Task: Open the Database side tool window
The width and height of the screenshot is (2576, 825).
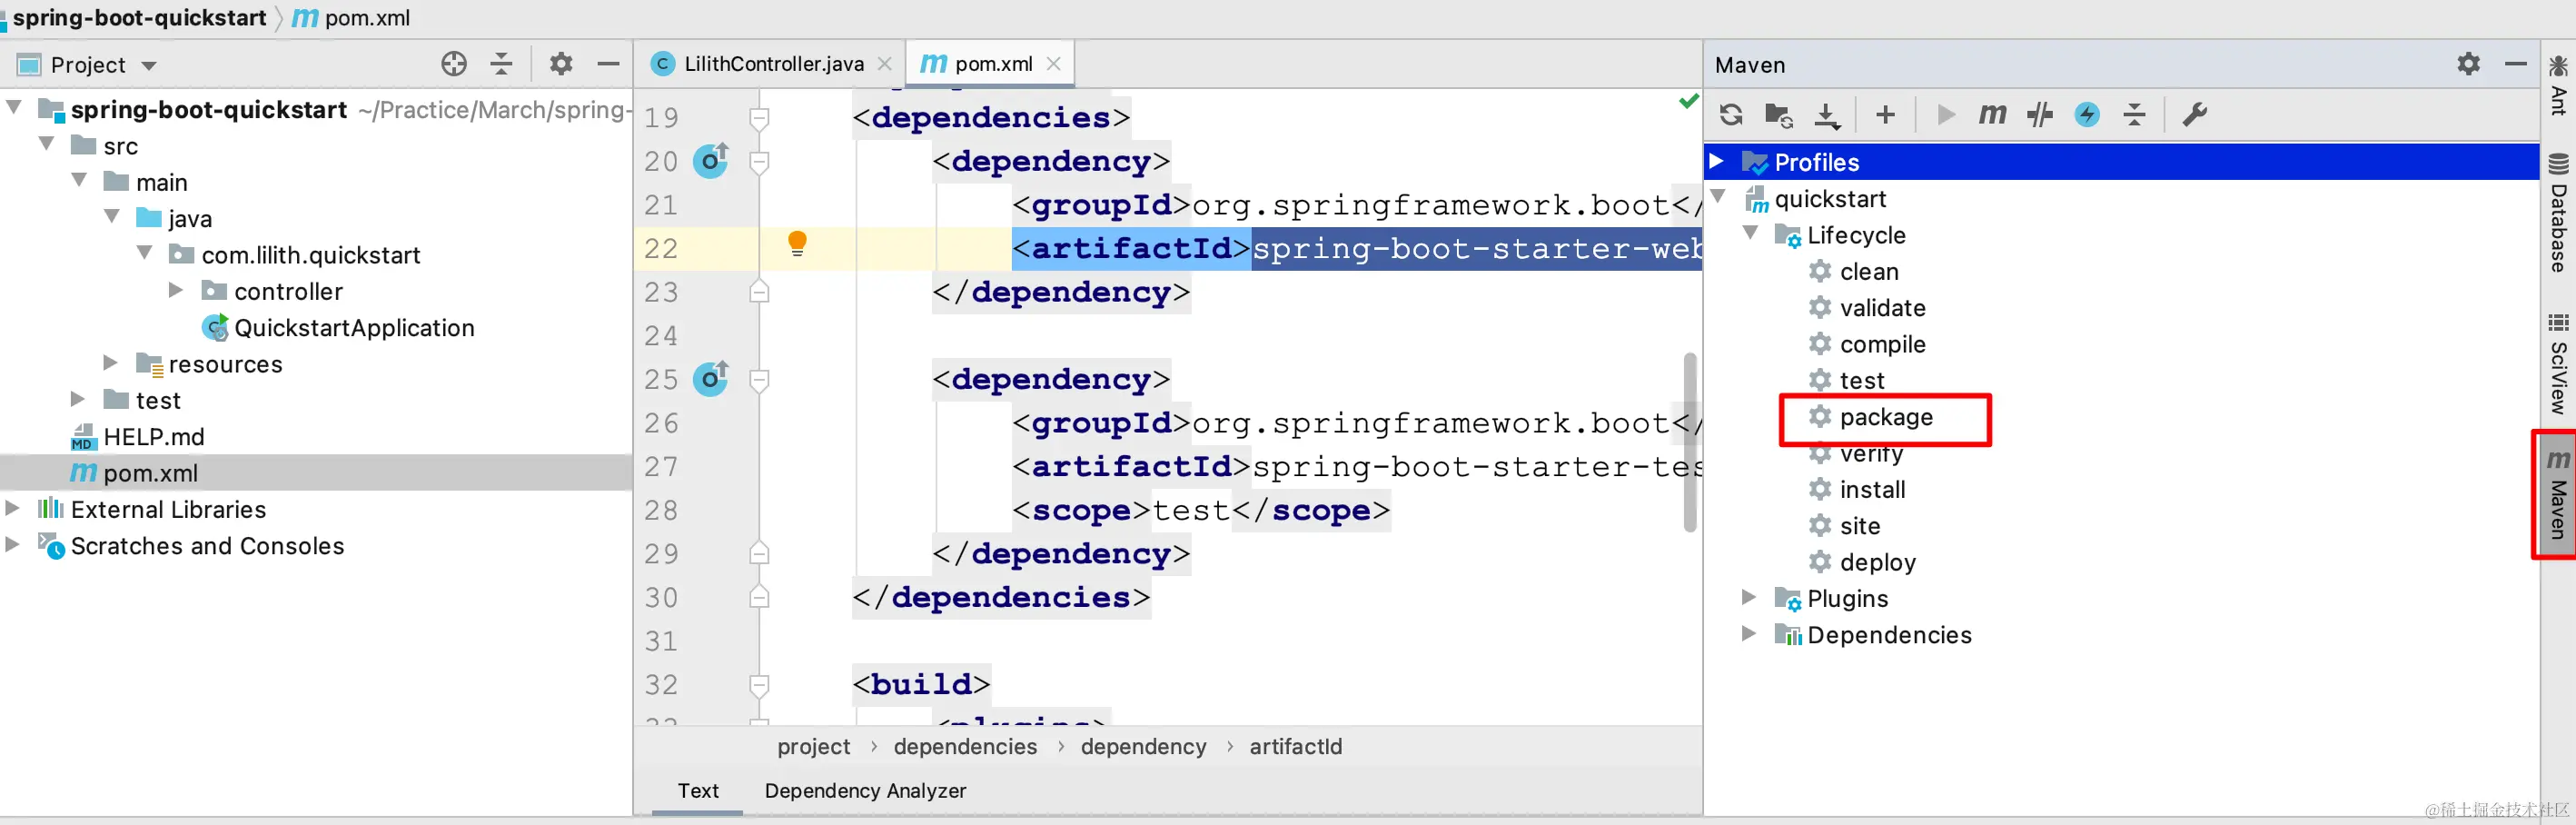Action: tap(2558, 212)
